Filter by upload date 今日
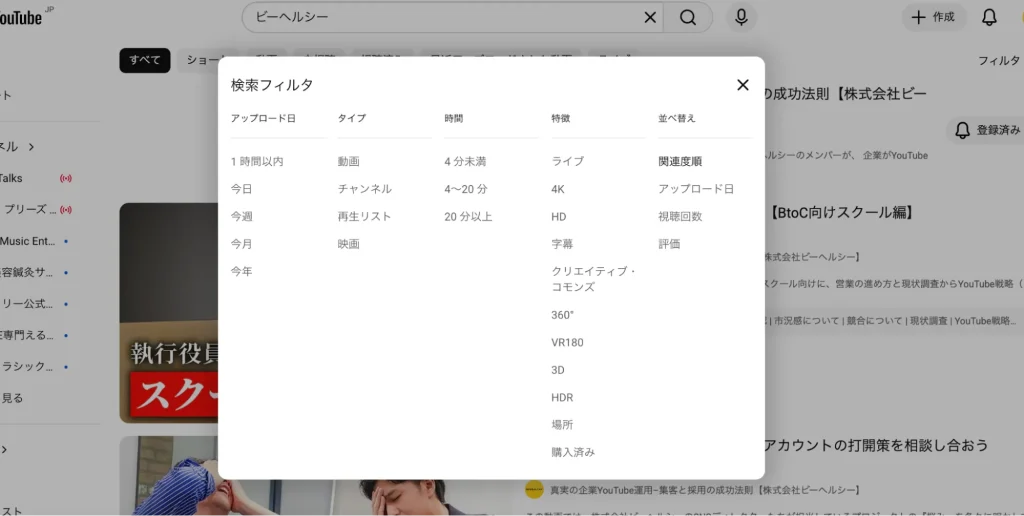The height and width of the screenshot is (516, 1024). pos(242,189)
